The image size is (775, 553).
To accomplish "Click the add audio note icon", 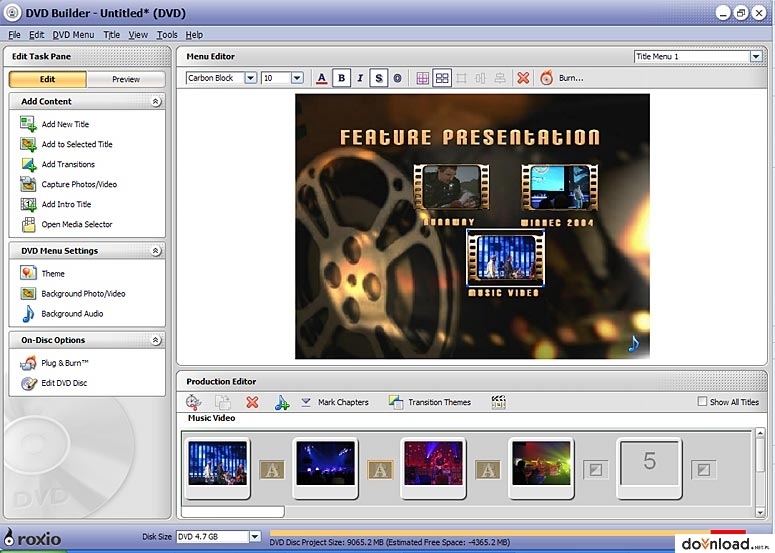I will pyautogui.click(x=282, y=402).
